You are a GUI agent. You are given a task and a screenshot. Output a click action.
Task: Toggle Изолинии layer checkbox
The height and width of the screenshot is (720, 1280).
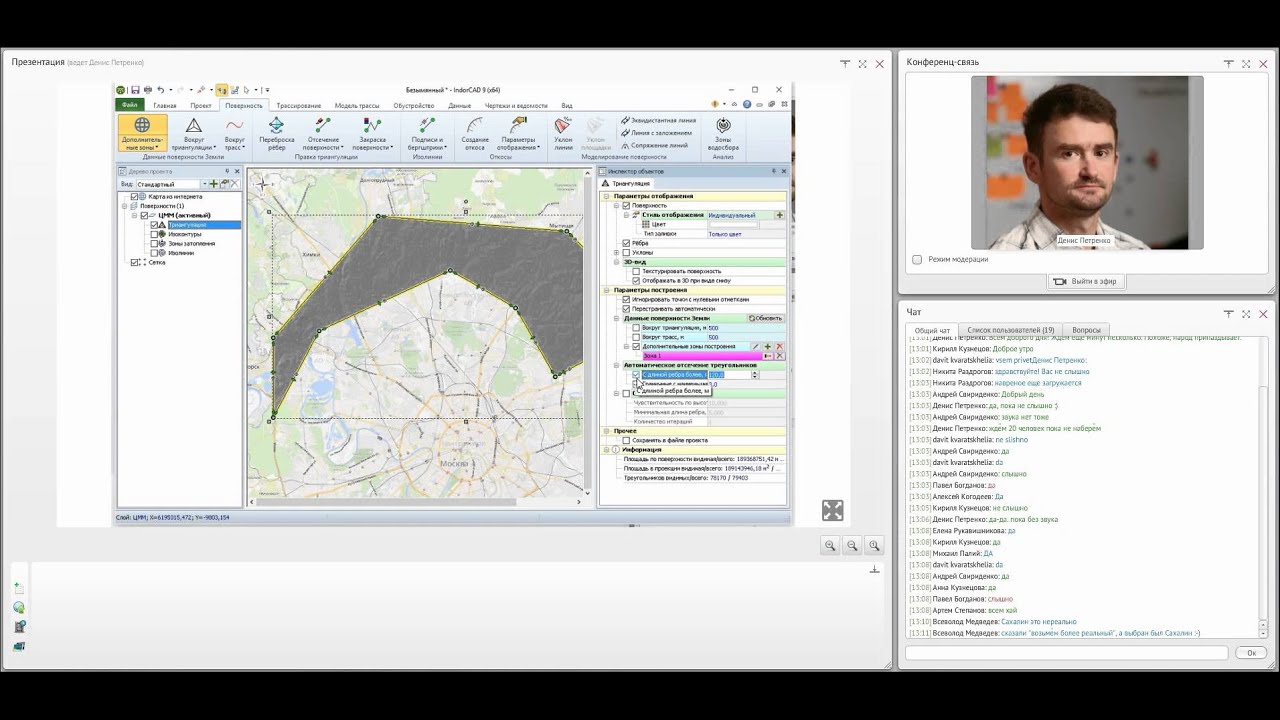(x=154, y=253)
